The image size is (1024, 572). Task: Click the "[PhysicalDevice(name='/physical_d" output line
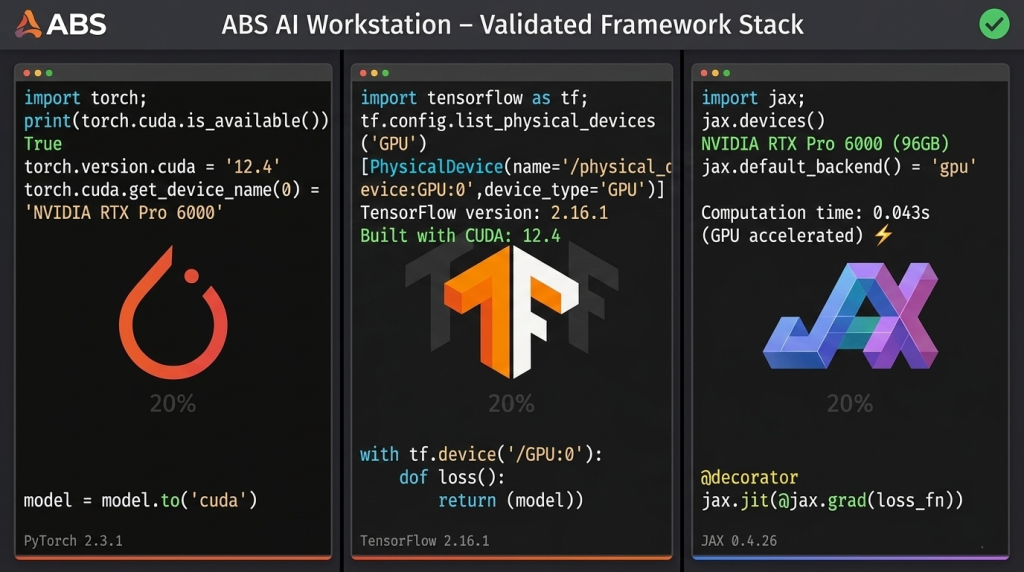pyautogui.click(x=516, y=167)
